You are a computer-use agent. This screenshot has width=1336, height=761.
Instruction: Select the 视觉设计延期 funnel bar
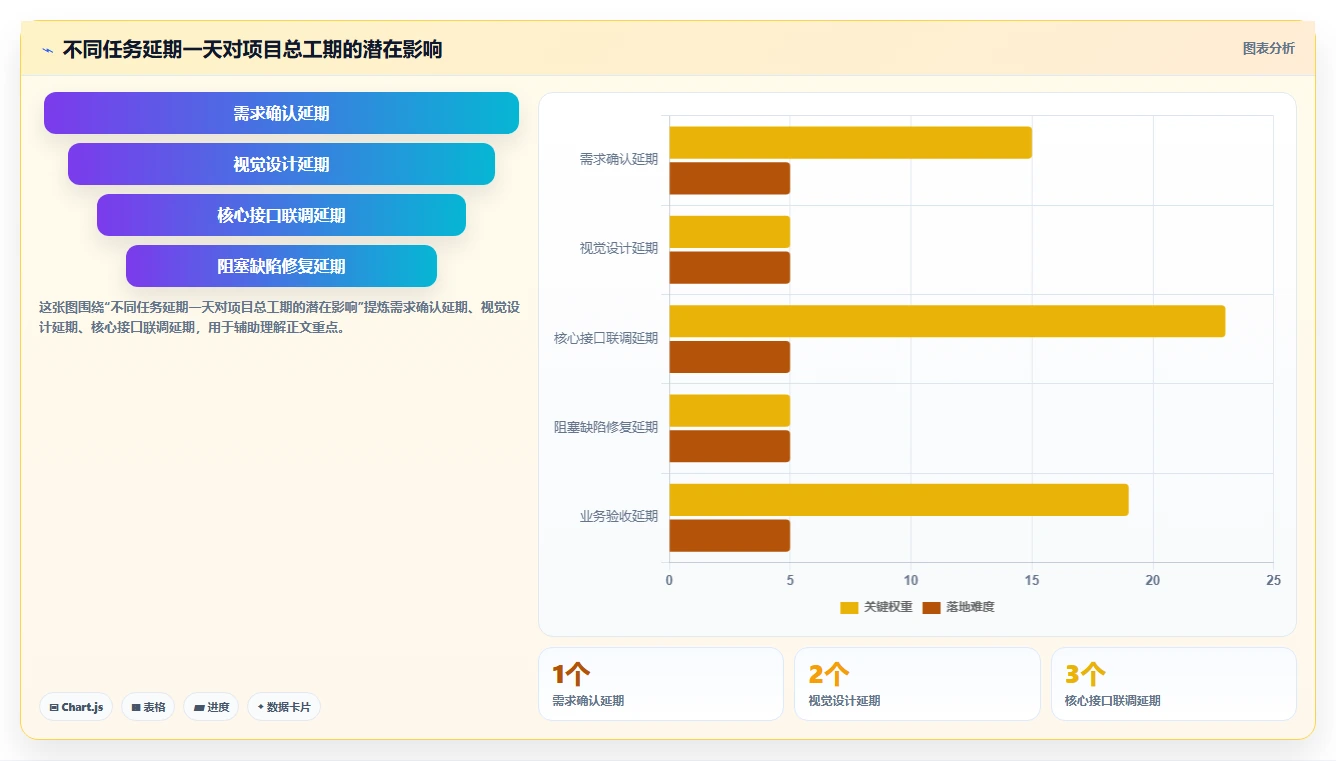pyautogui.click(x=281, y=164)
